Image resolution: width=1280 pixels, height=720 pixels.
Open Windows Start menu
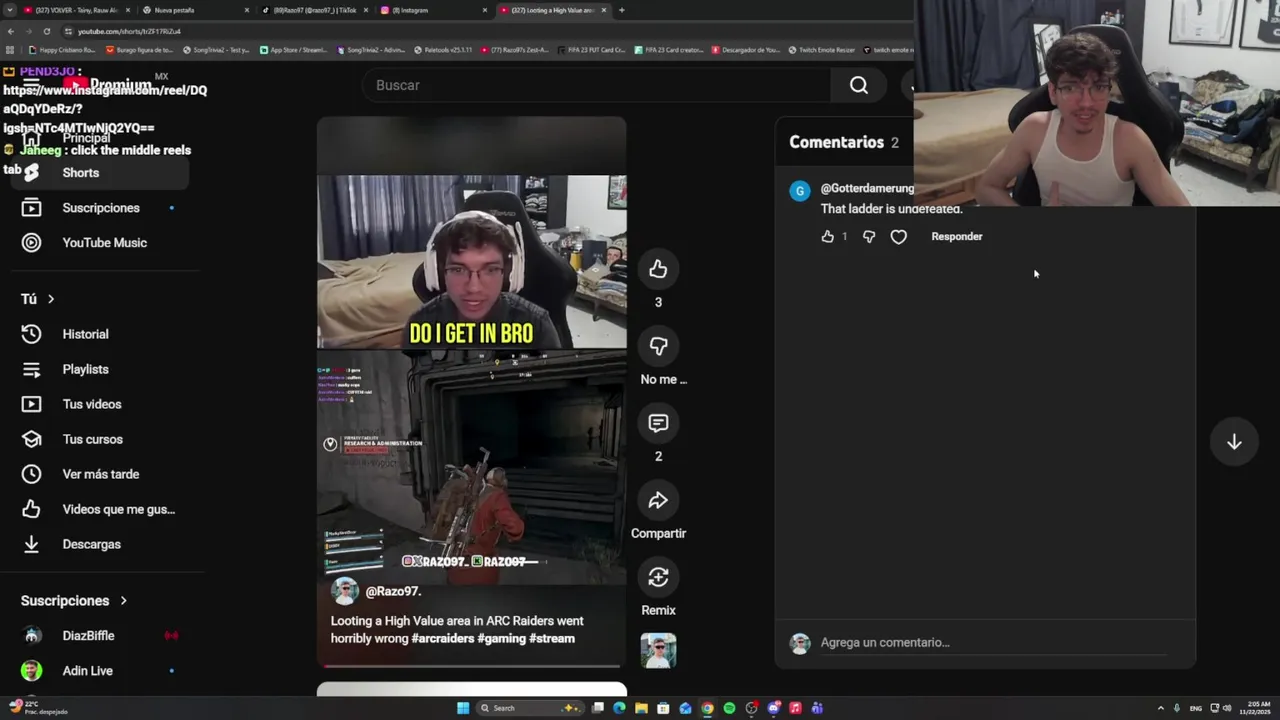[463, 708]
